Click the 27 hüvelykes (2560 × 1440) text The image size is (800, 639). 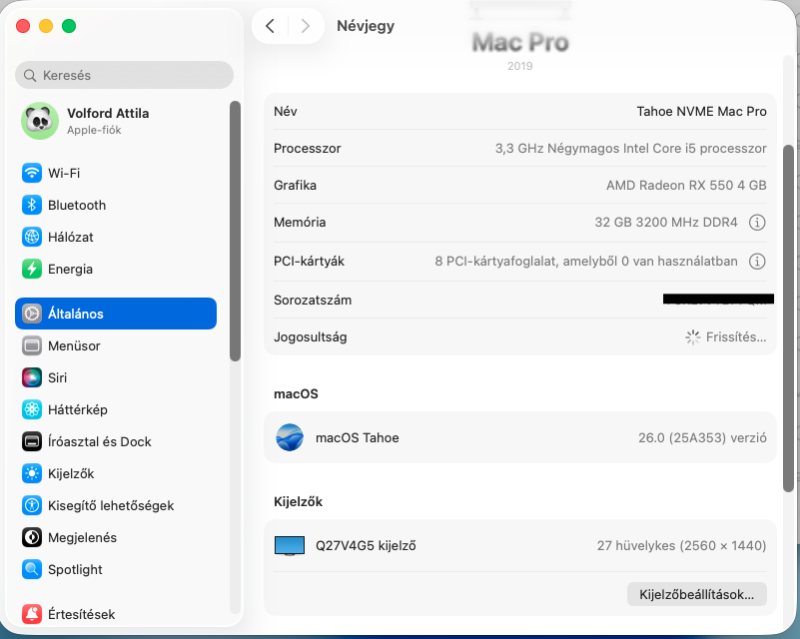[x=682, y=546]
